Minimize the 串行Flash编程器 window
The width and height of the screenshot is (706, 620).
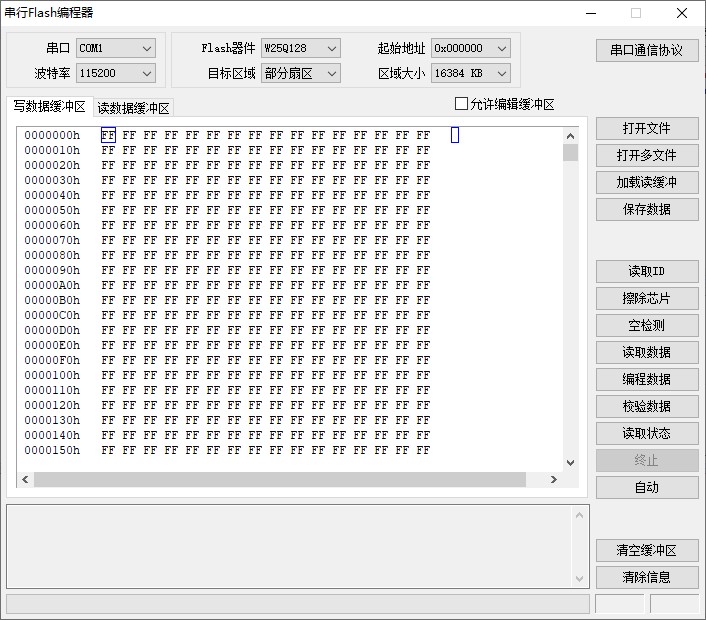tap(591, 14)
